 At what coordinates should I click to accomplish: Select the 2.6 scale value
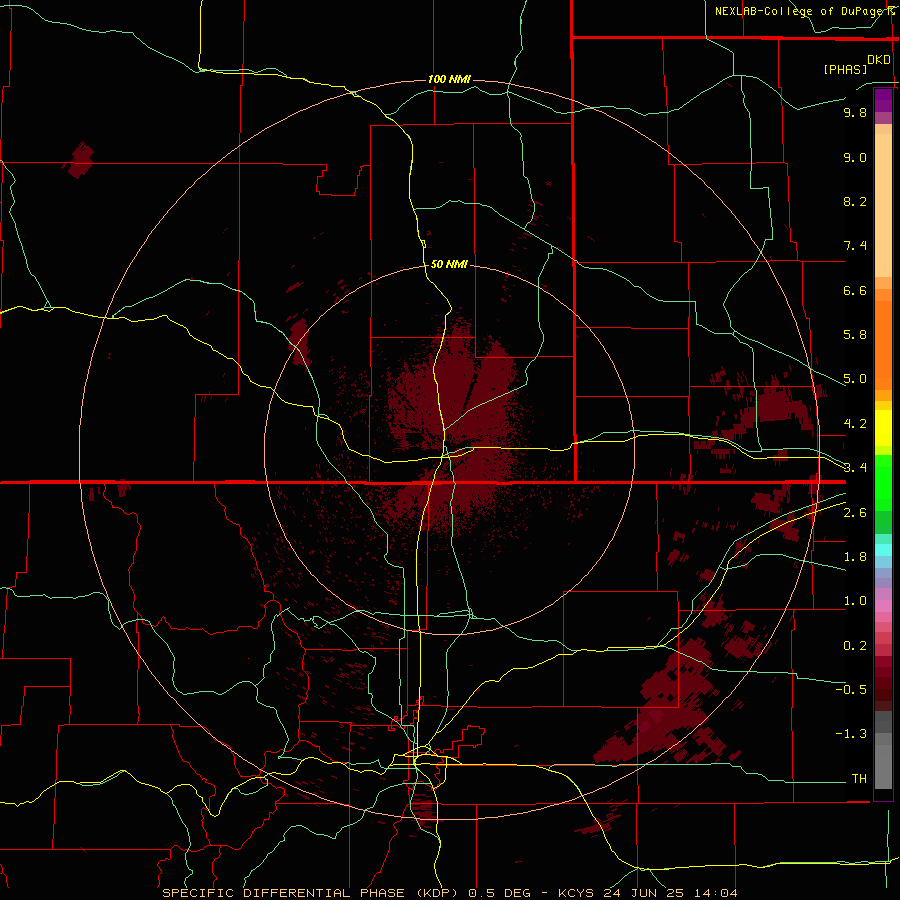855,513
